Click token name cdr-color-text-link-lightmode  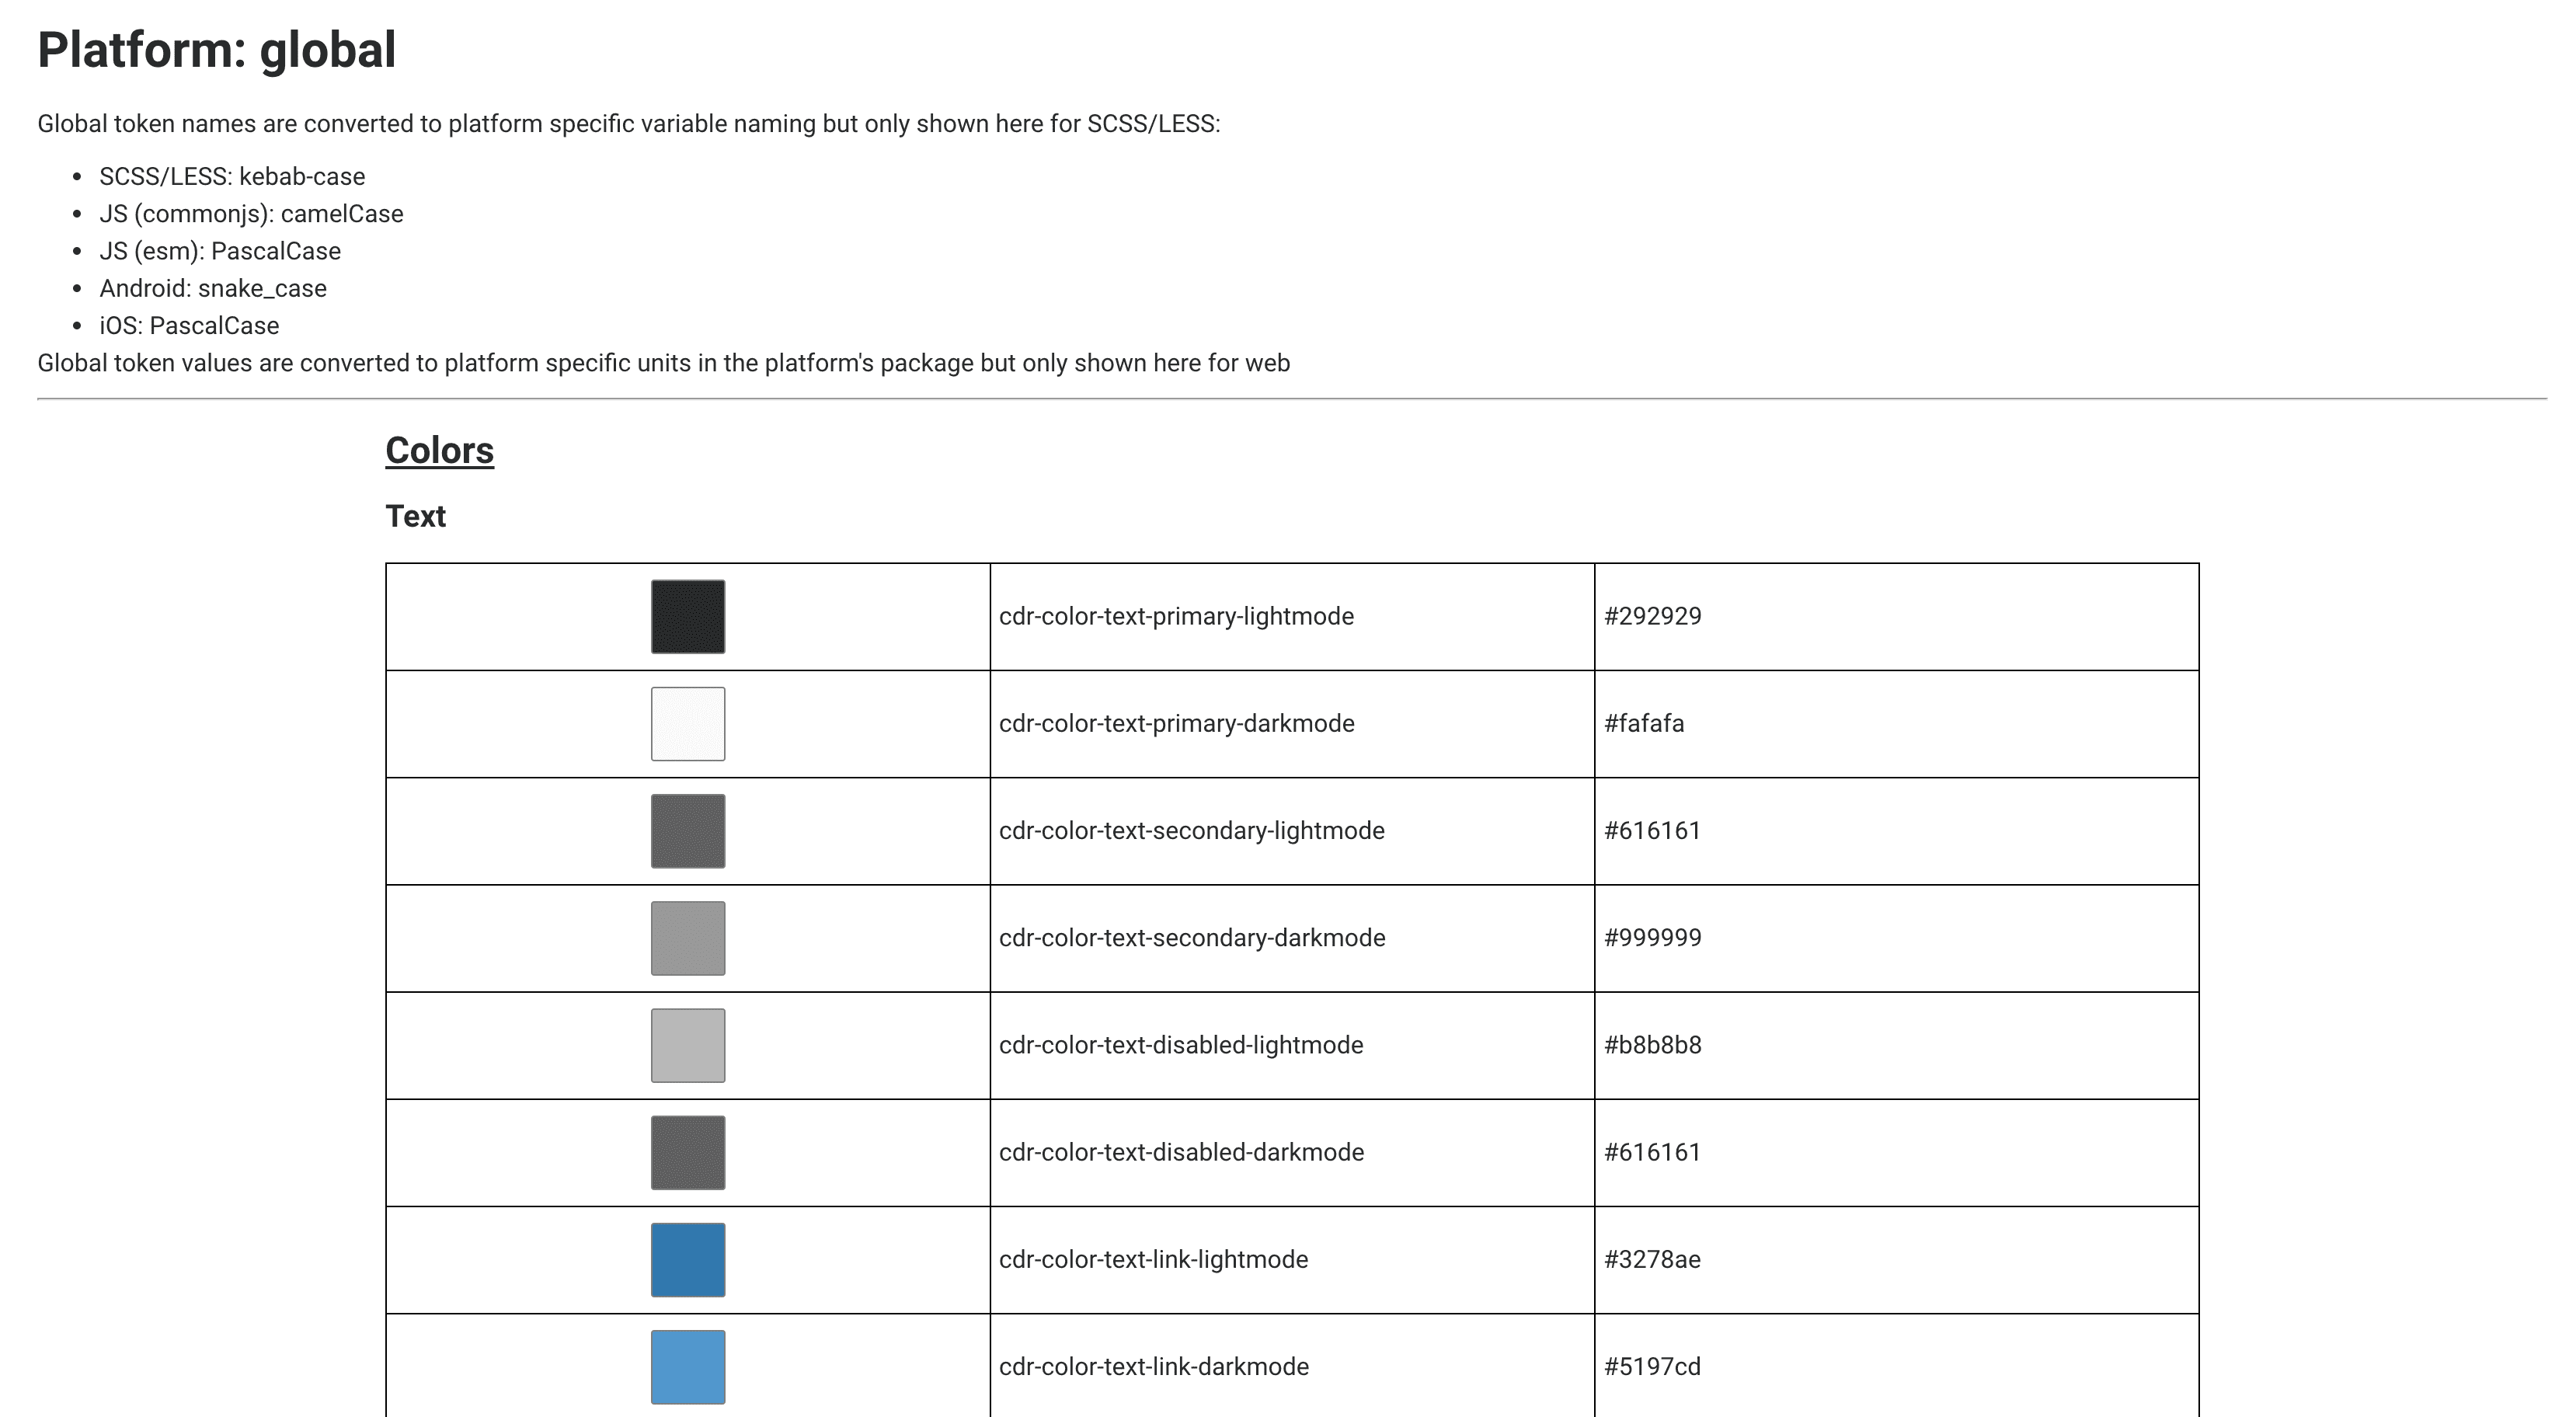pos(1153,1259)
